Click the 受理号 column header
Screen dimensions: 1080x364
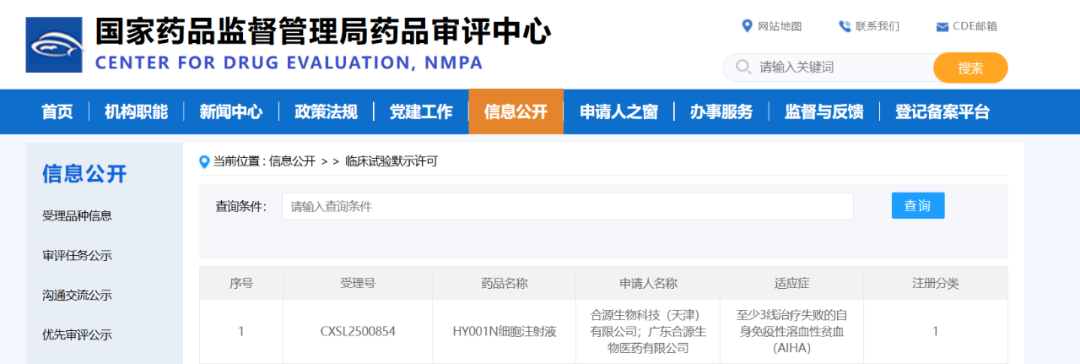(x=357, y=283)
